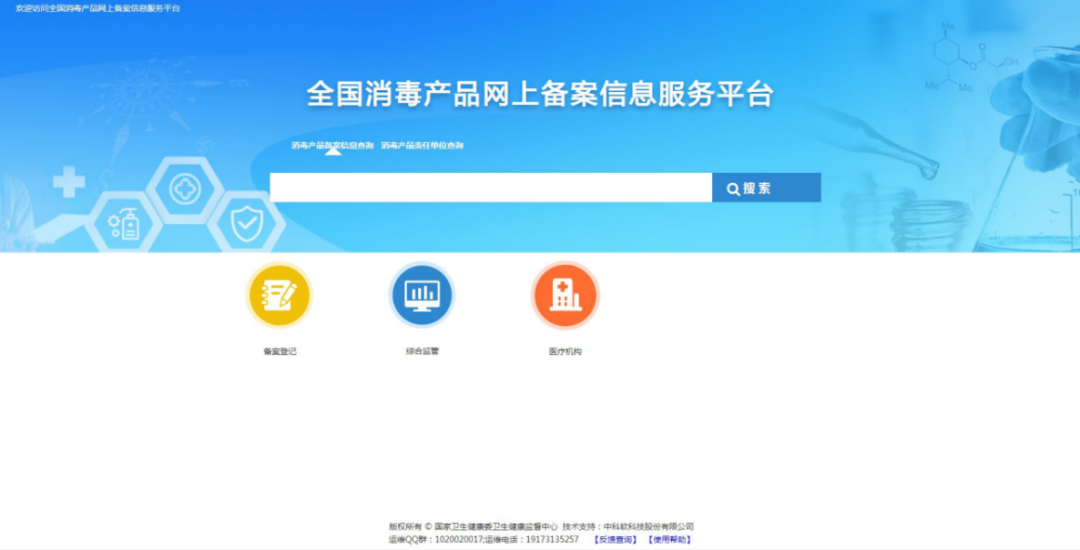Click the 全国消毒产品网上备案信息服务平台 title
Viewport: 1080px width, 550px height.
coord(539,95)
